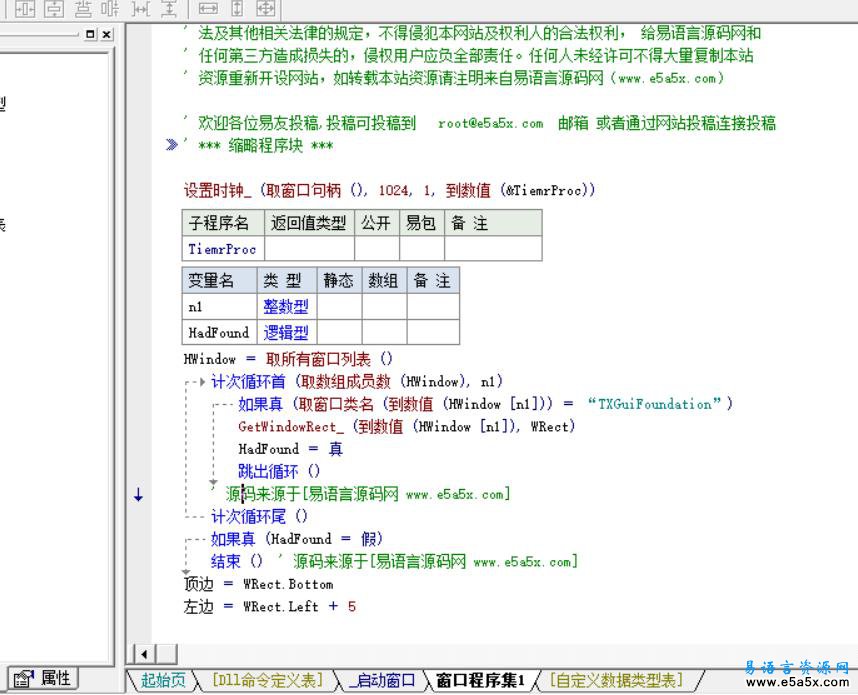Screen dimensions: 858x695
Task: Click the 左边 = WRect.Left + 5 line
Action: coord(270,606)
